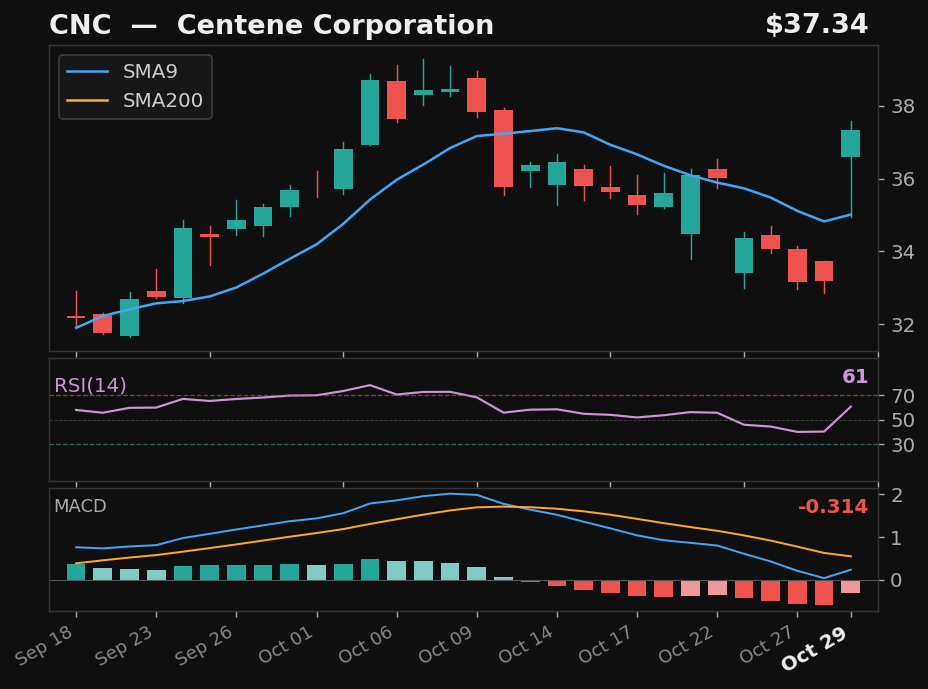This screenshot has width=928, height=689.
Task: Click the RSI axis label 70
Action: [903, 396]
